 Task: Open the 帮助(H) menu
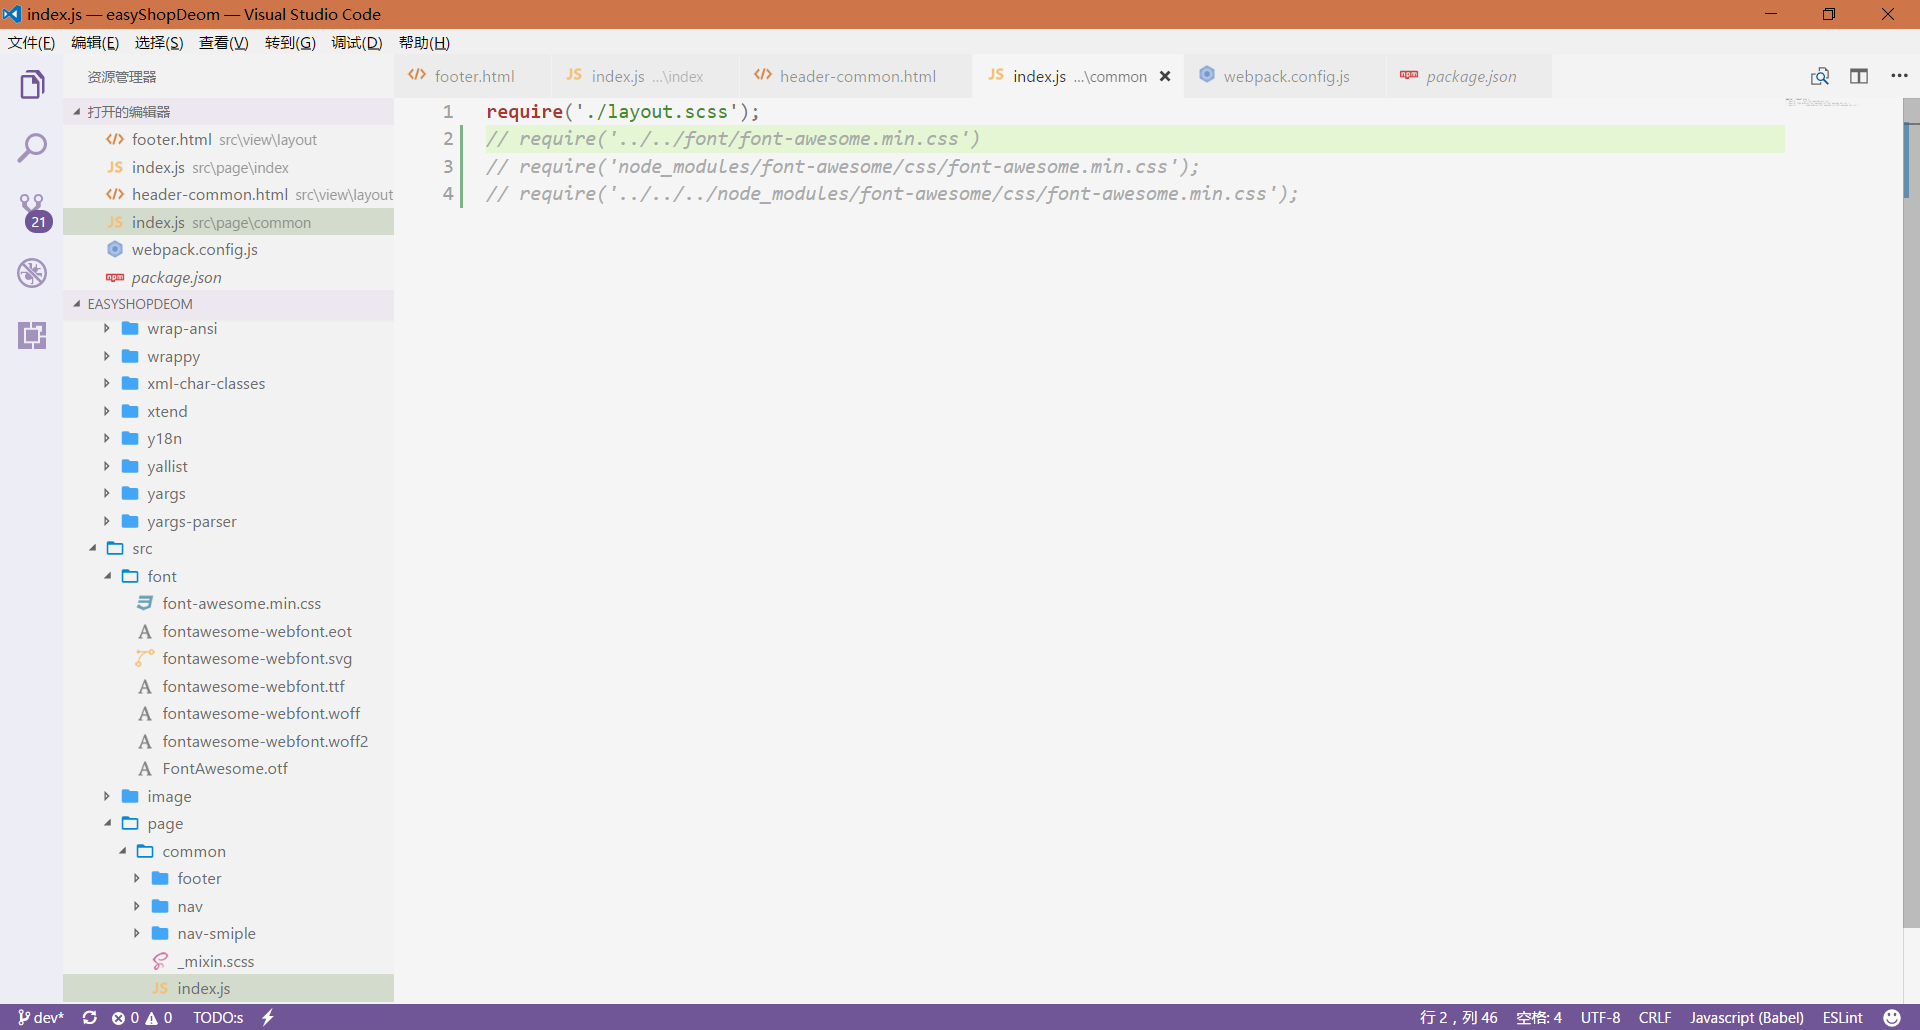click(424, 43)
